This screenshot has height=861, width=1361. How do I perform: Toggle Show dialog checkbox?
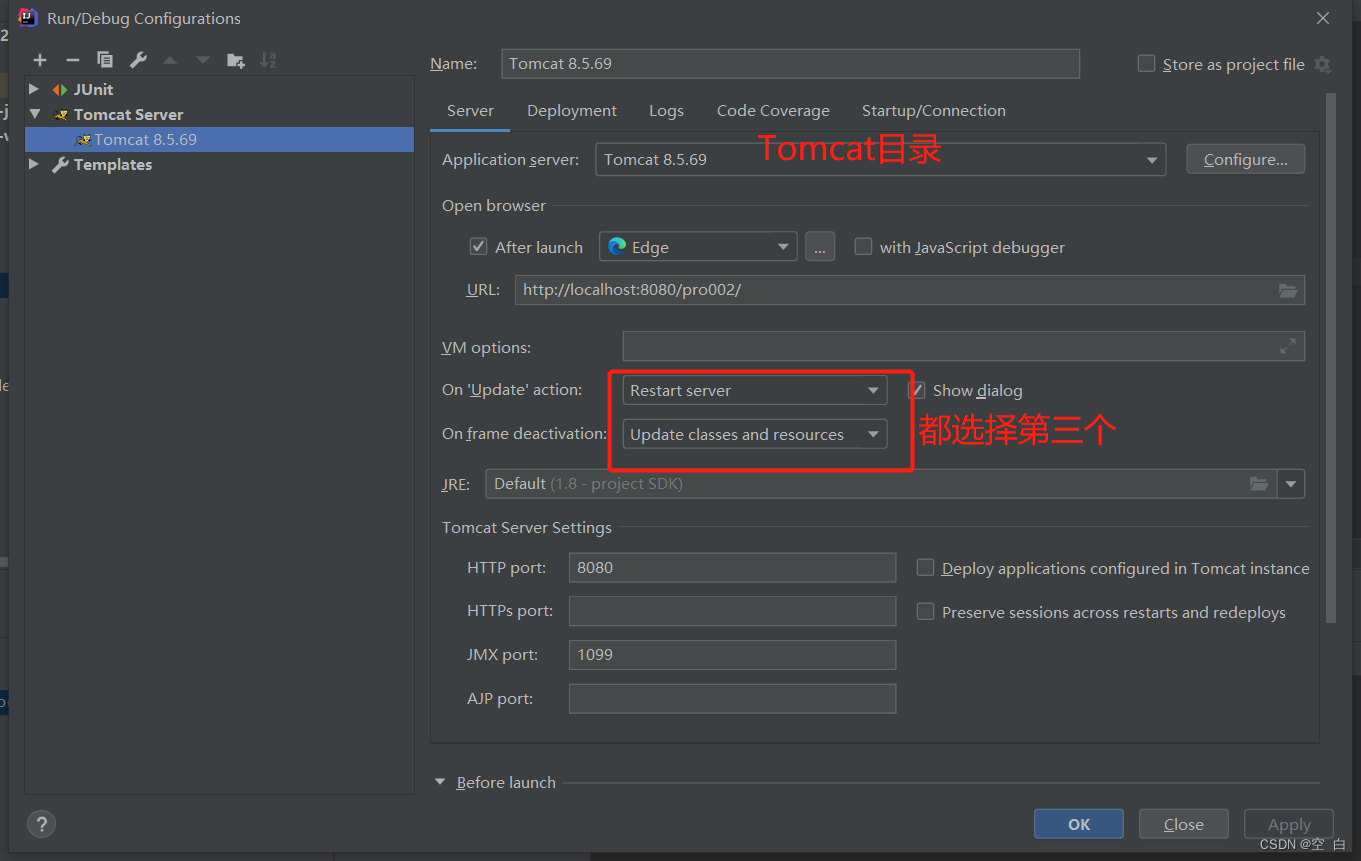tap(916, 390)
